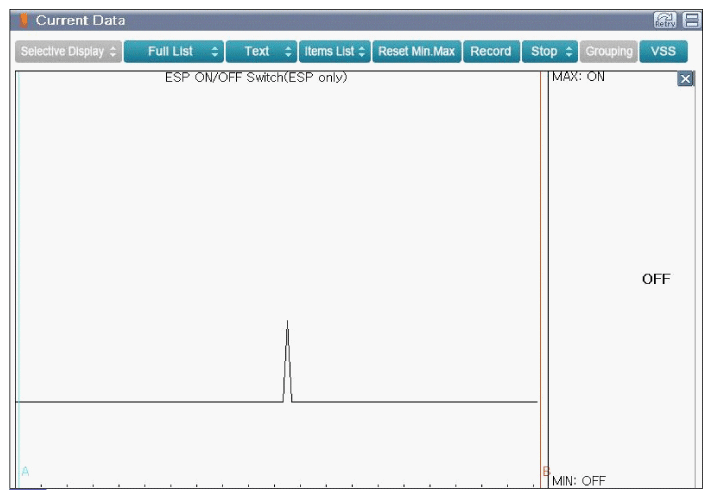Click the current OFF value reading
712x499 pixels.
click(x=656, y=279)
